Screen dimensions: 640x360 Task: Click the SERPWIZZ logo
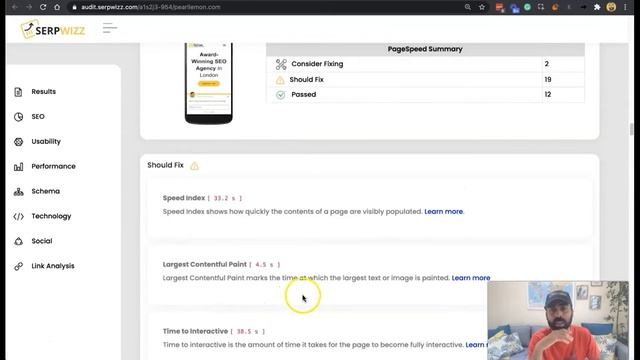[53, 29]
